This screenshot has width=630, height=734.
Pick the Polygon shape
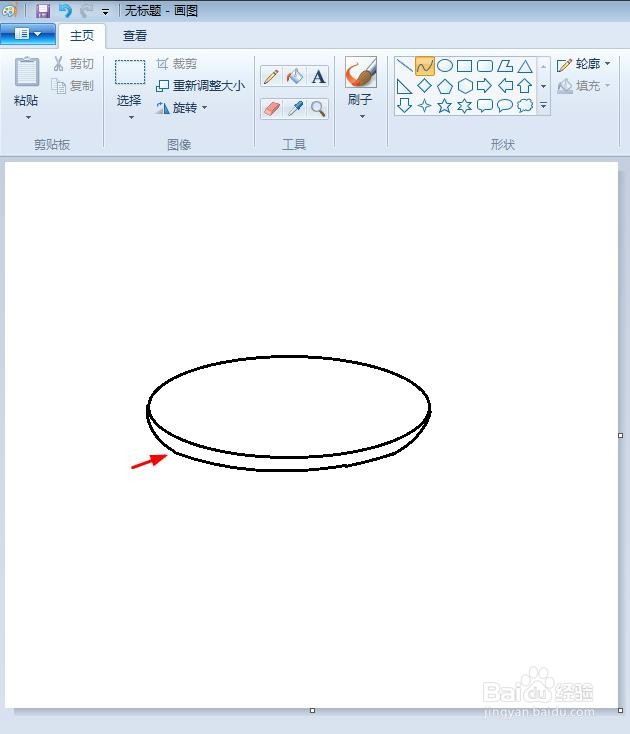coord(505,66)
